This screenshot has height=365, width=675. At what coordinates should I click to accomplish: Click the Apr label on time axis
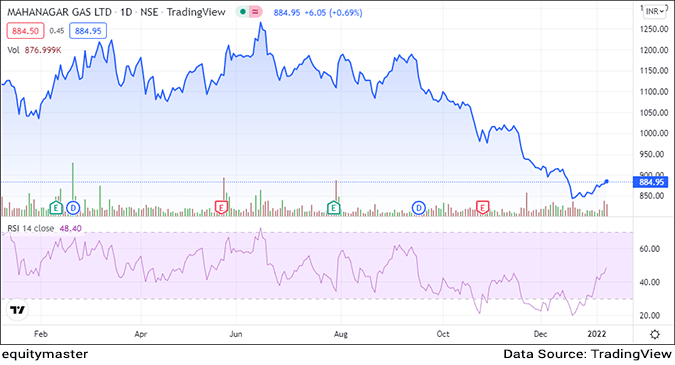(x=141, y=334)
